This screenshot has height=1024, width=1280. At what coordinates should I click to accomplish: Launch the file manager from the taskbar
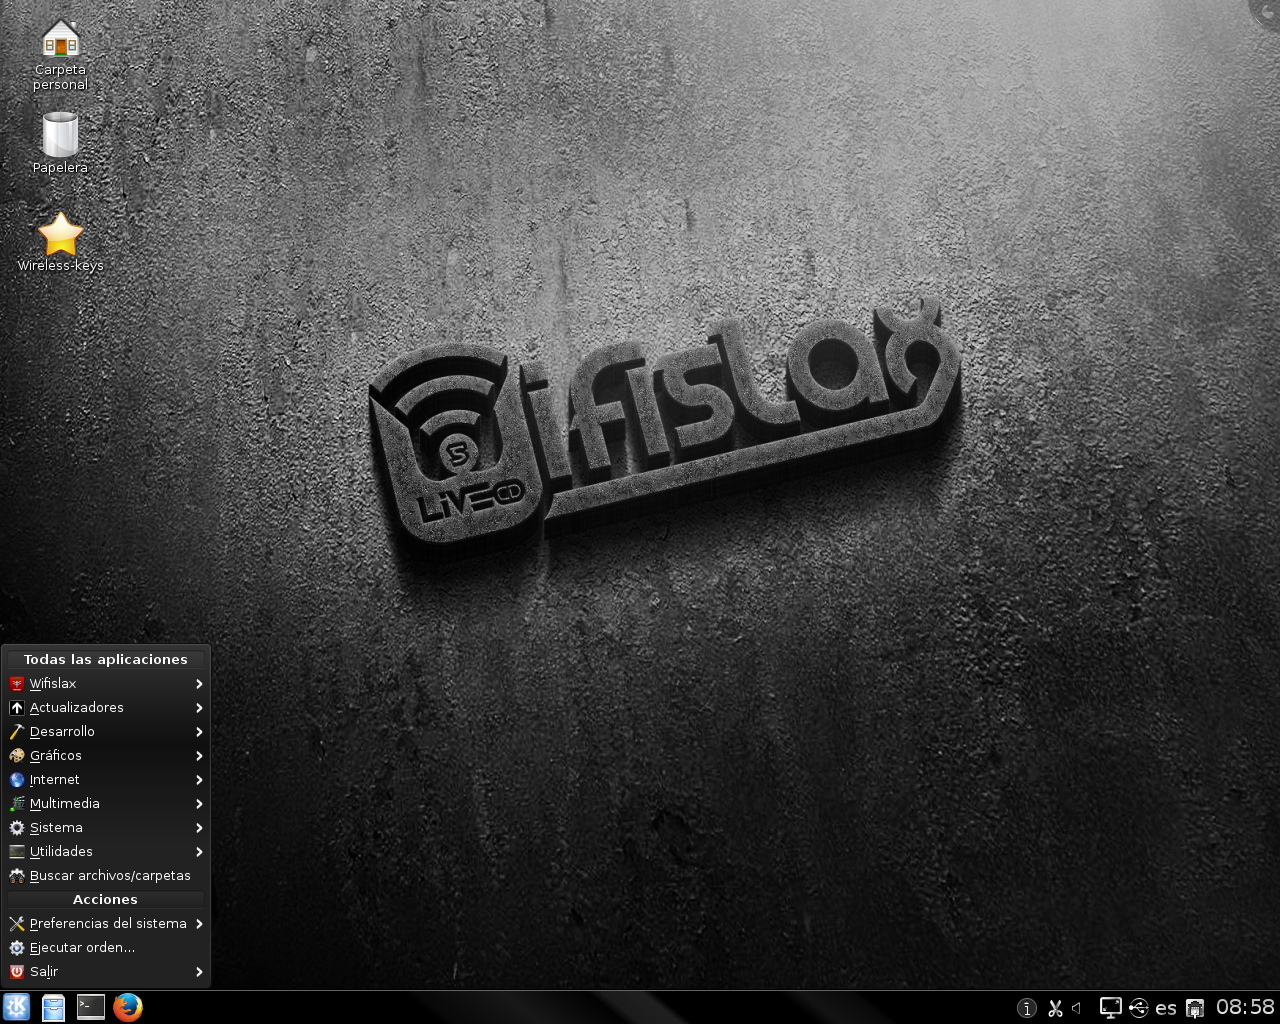(53, 1007)
